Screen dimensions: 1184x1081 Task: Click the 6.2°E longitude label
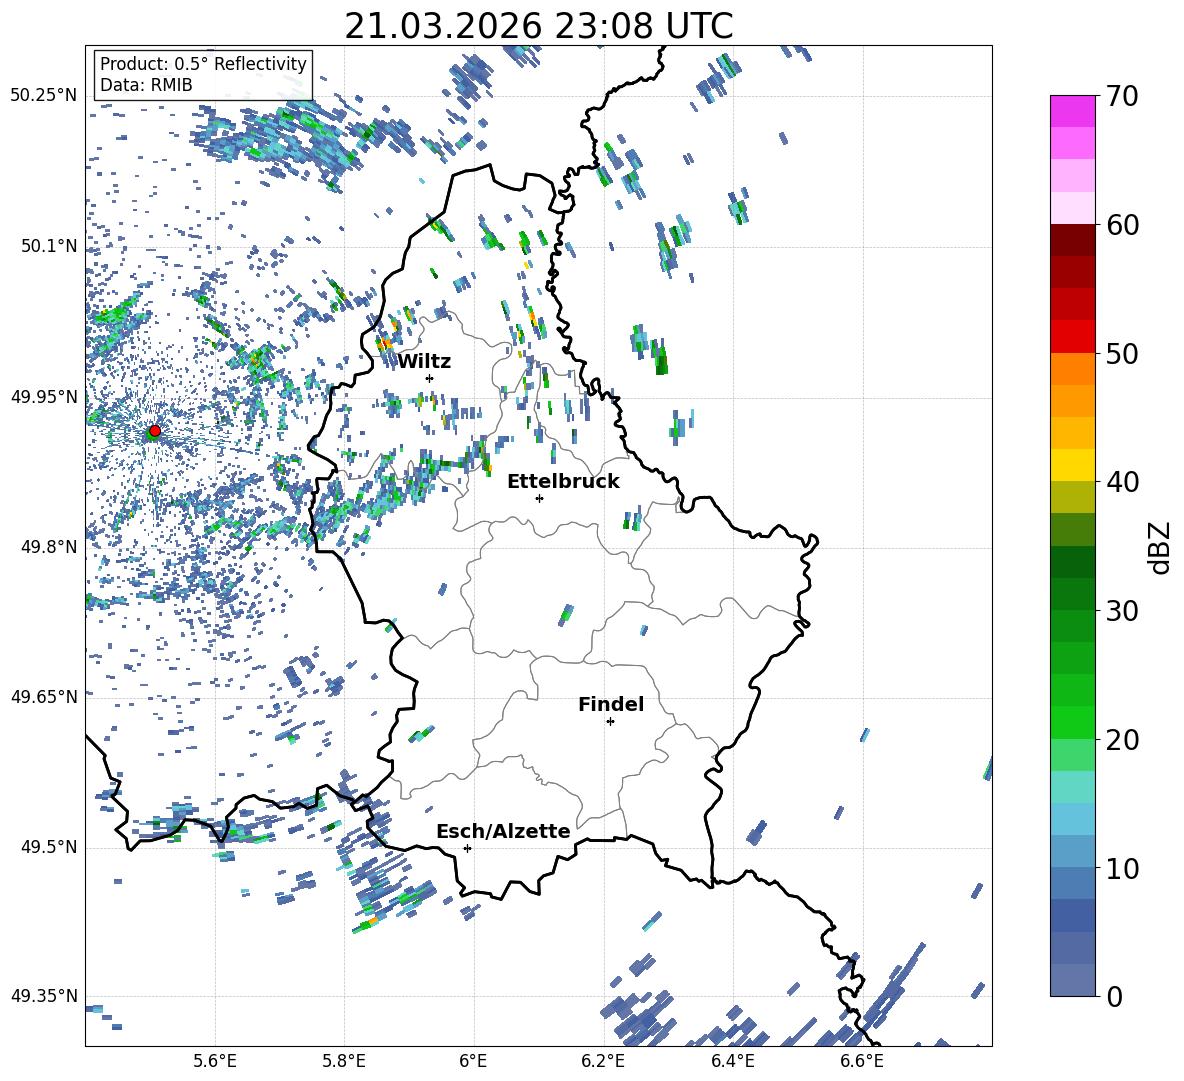pyautogui.click(x=603, y=1061)
